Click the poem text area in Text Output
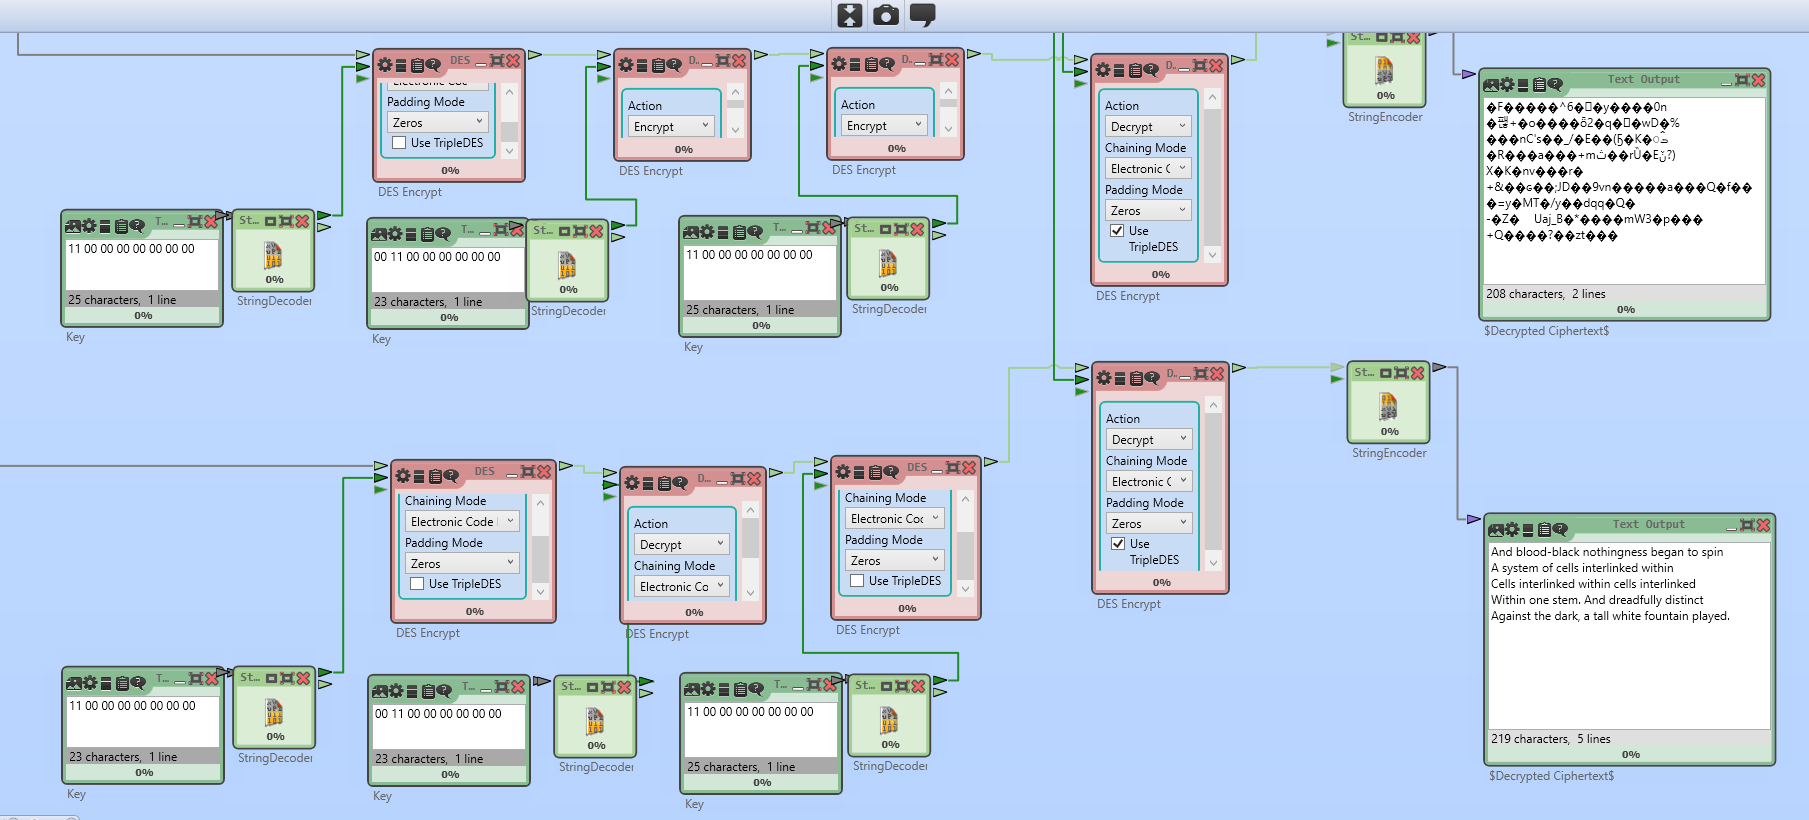This screenshot has height=820, width=1809. tap(1630, 636)
